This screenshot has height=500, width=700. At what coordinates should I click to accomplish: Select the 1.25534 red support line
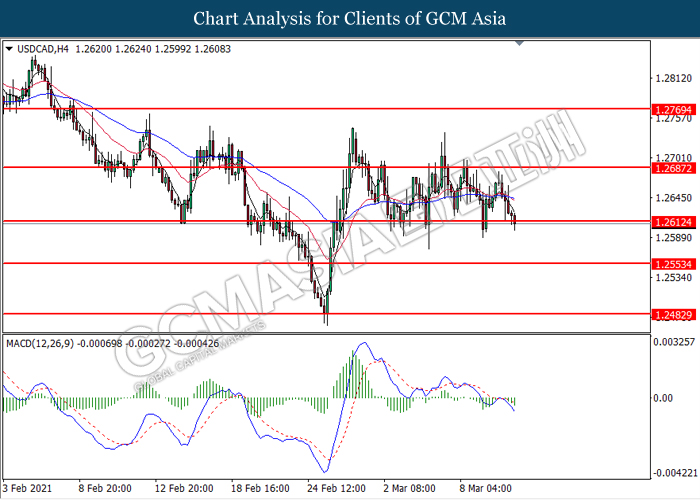pos(300,264)
